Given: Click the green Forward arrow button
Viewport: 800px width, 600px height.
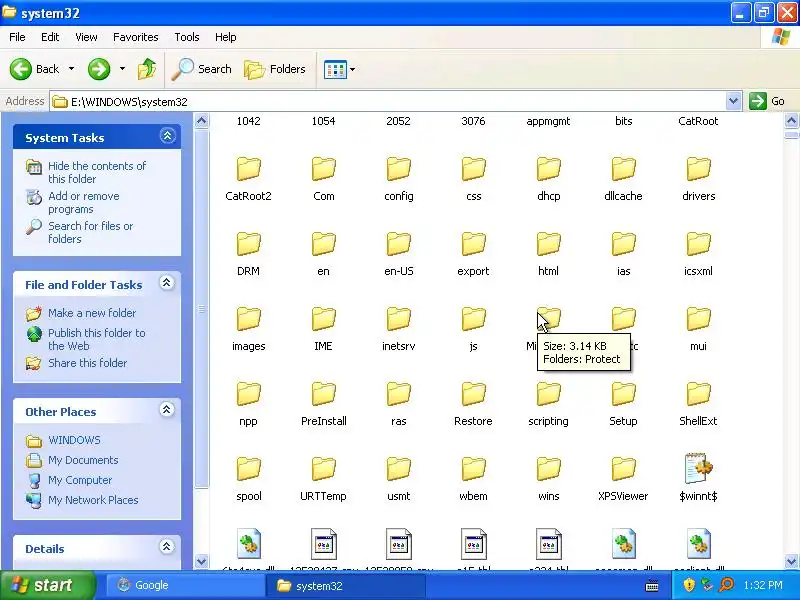Looking at the screenshot, I should [99, 69].
